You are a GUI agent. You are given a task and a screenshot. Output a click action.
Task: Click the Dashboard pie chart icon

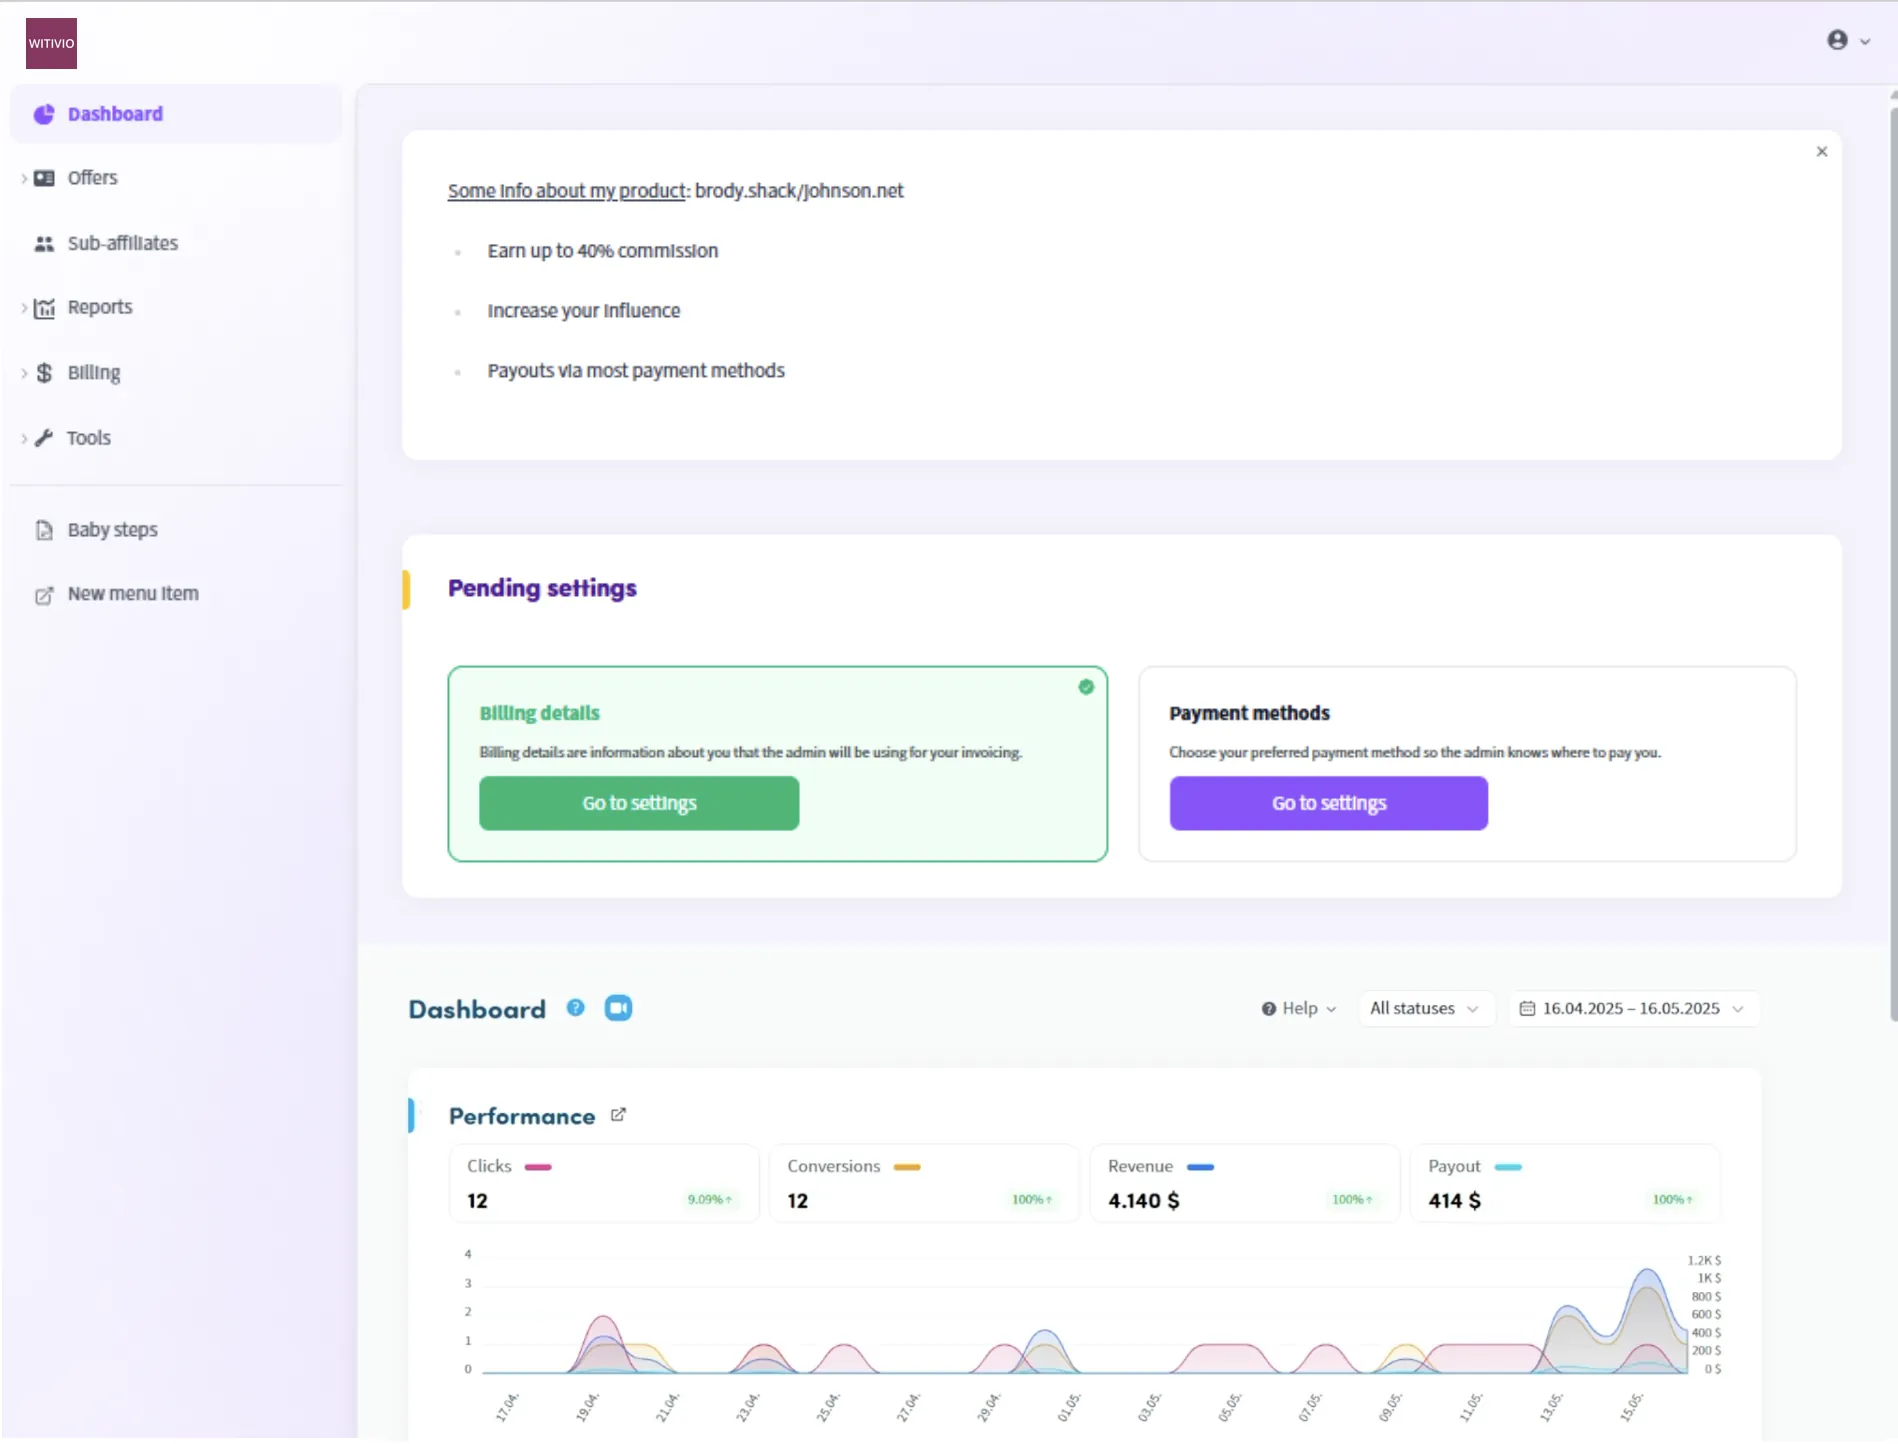[44, 114]
